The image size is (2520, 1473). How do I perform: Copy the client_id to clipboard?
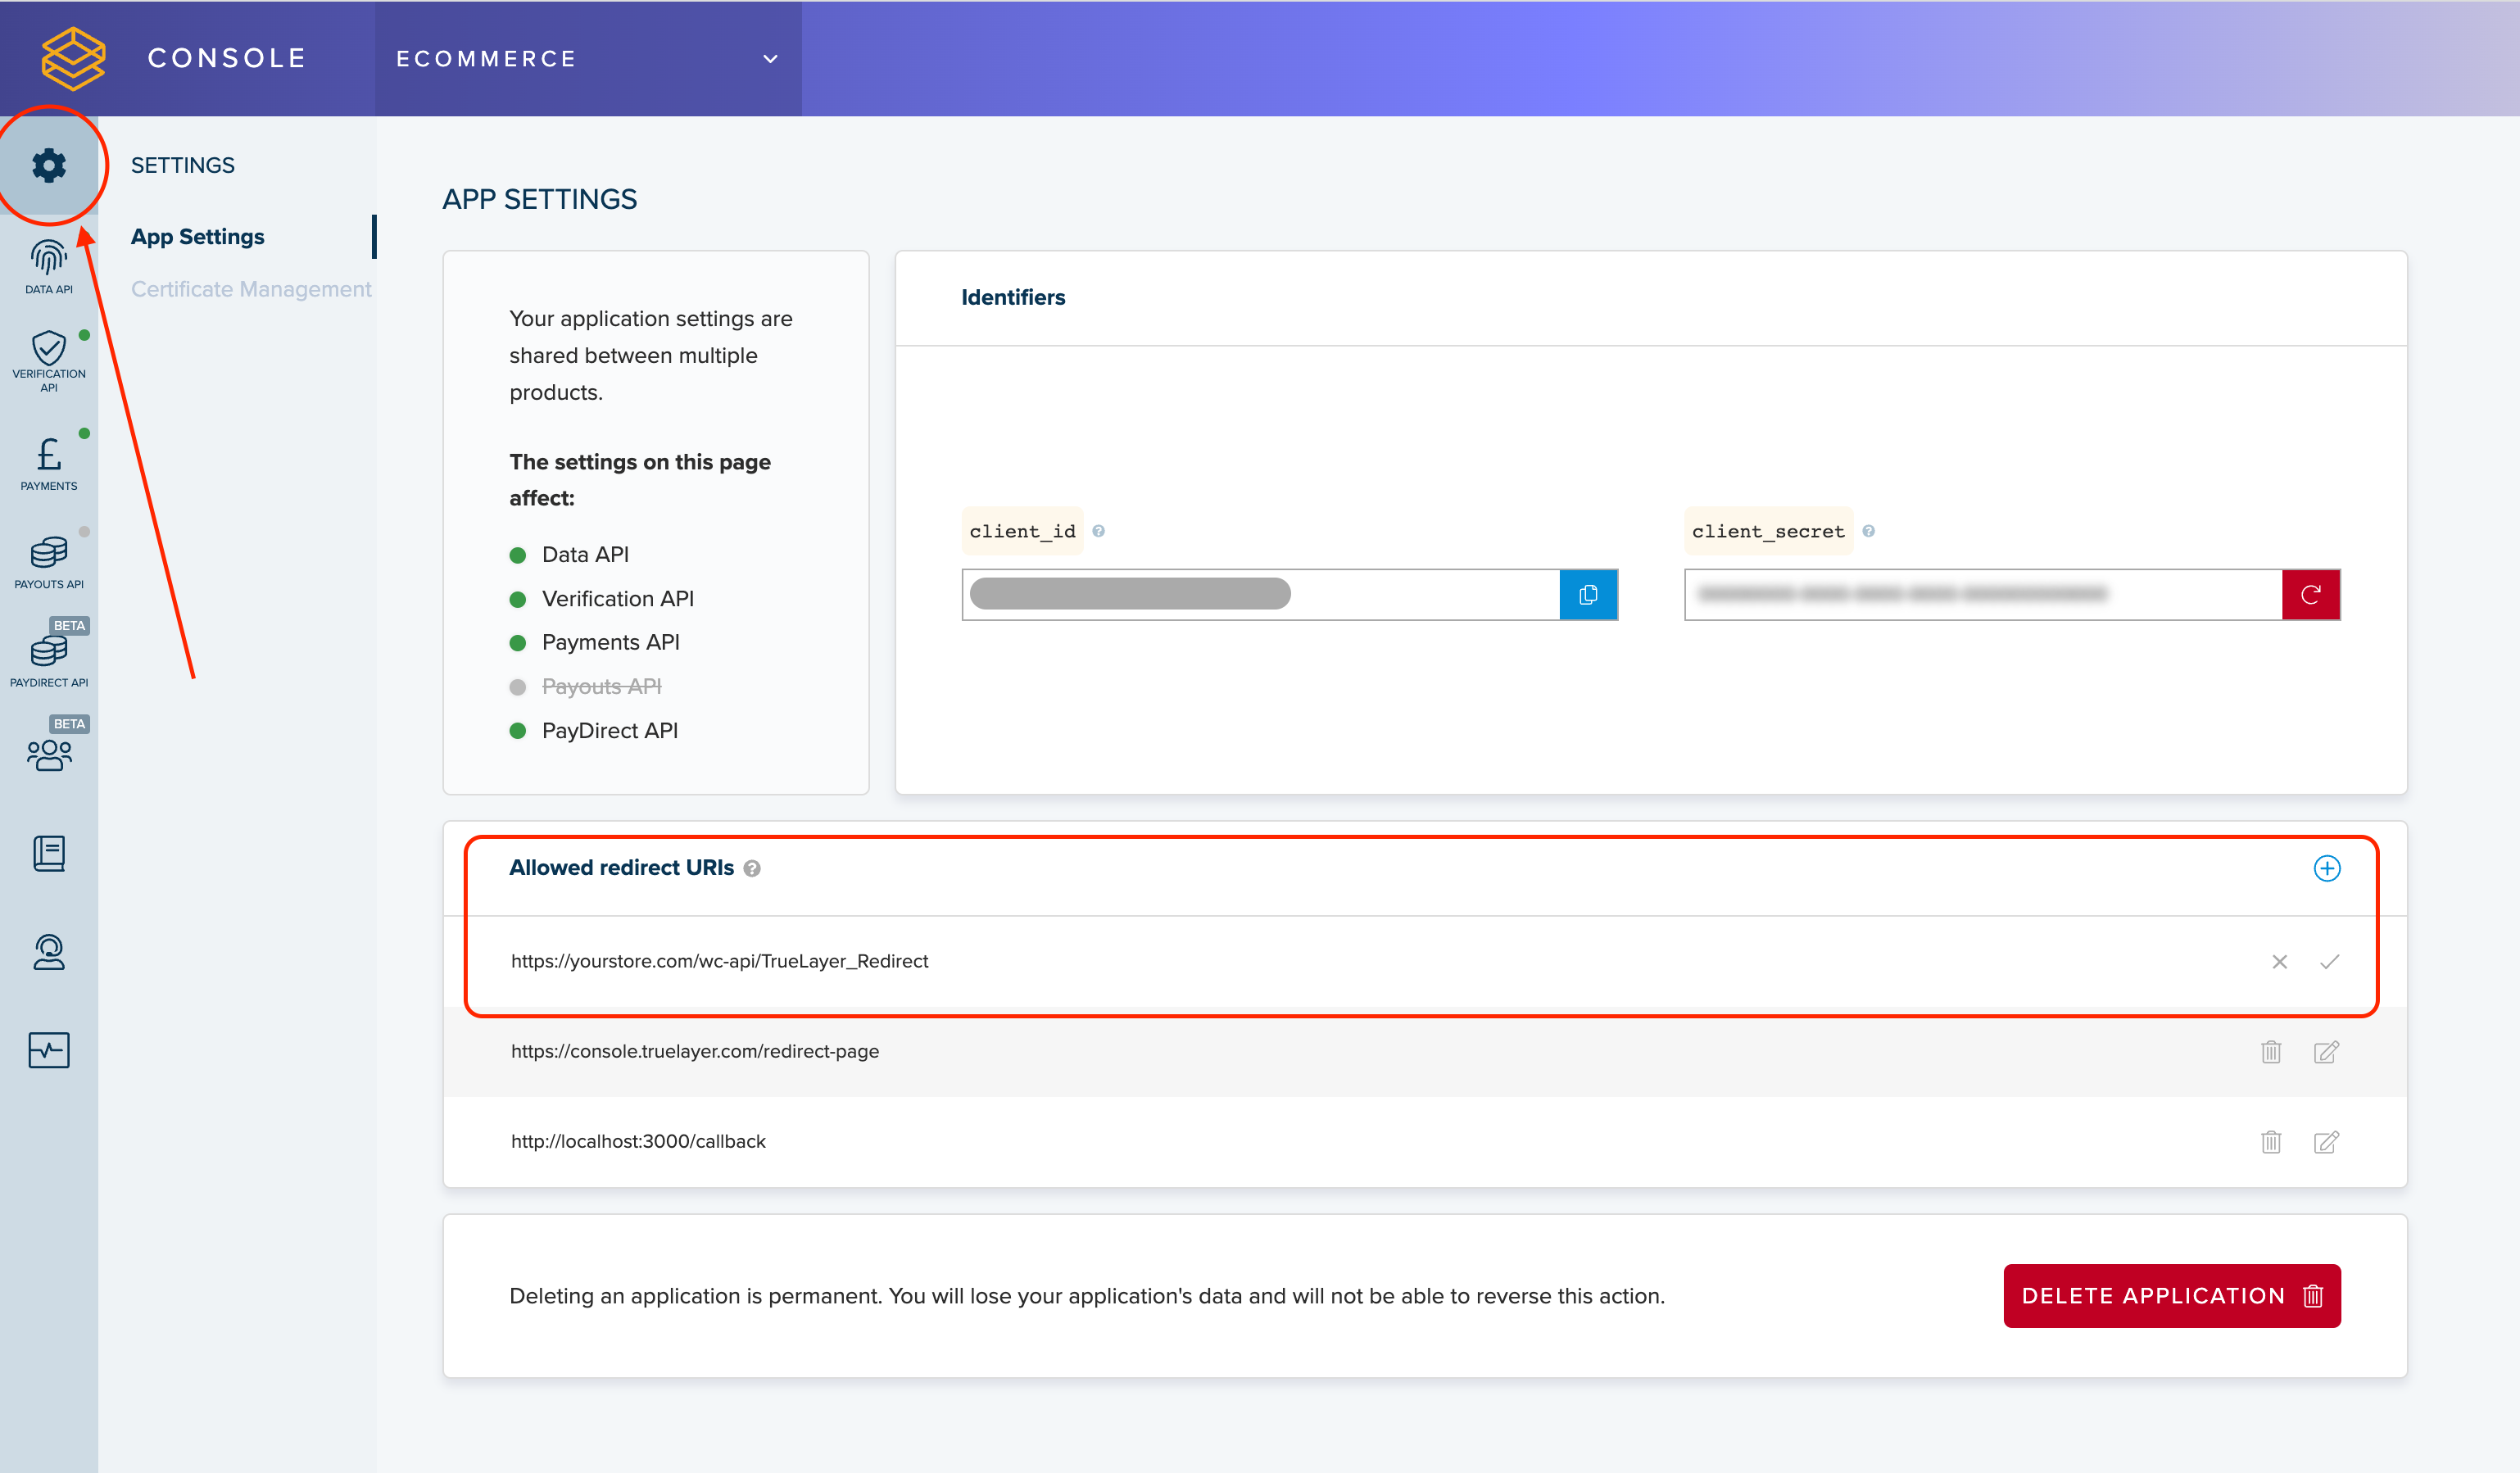(x=1588, y=595)
